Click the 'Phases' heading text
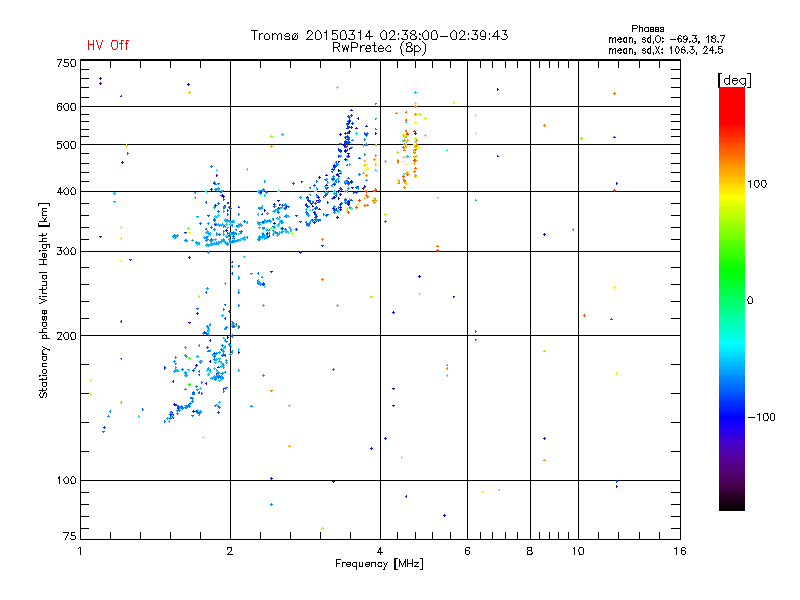Image resolution: width=800 pixels, height=600 pixels. tap(647, 29)
